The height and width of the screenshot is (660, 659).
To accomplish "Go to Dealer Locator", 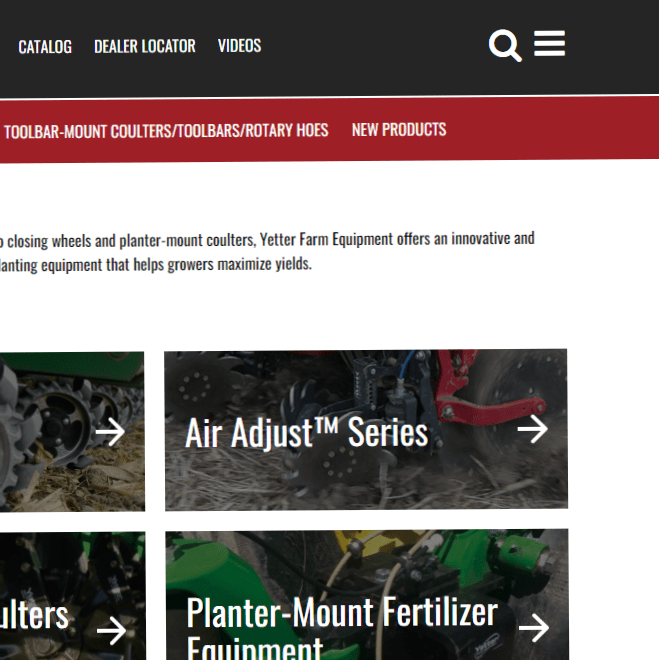I will 145,46.
